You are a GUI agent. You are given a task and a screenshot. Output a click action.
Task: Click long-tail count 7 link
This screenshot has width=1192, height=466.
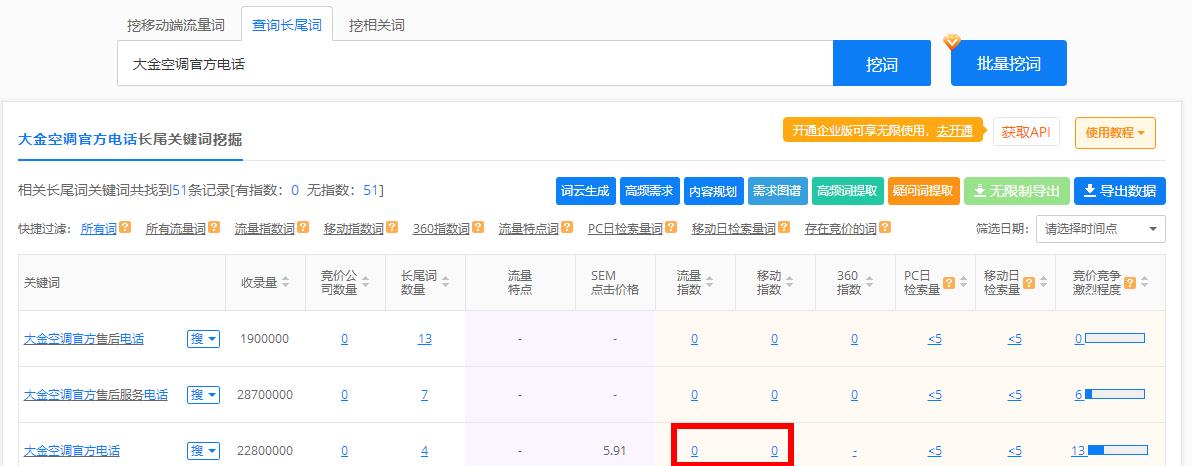tap(424, 395)
